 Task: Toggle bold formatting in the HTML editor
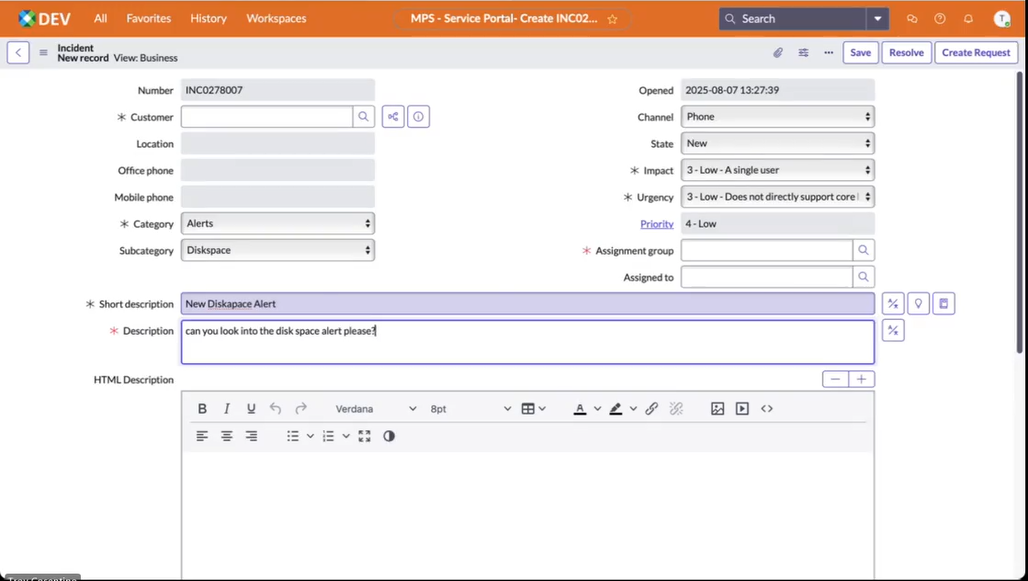tap(202, 408)
